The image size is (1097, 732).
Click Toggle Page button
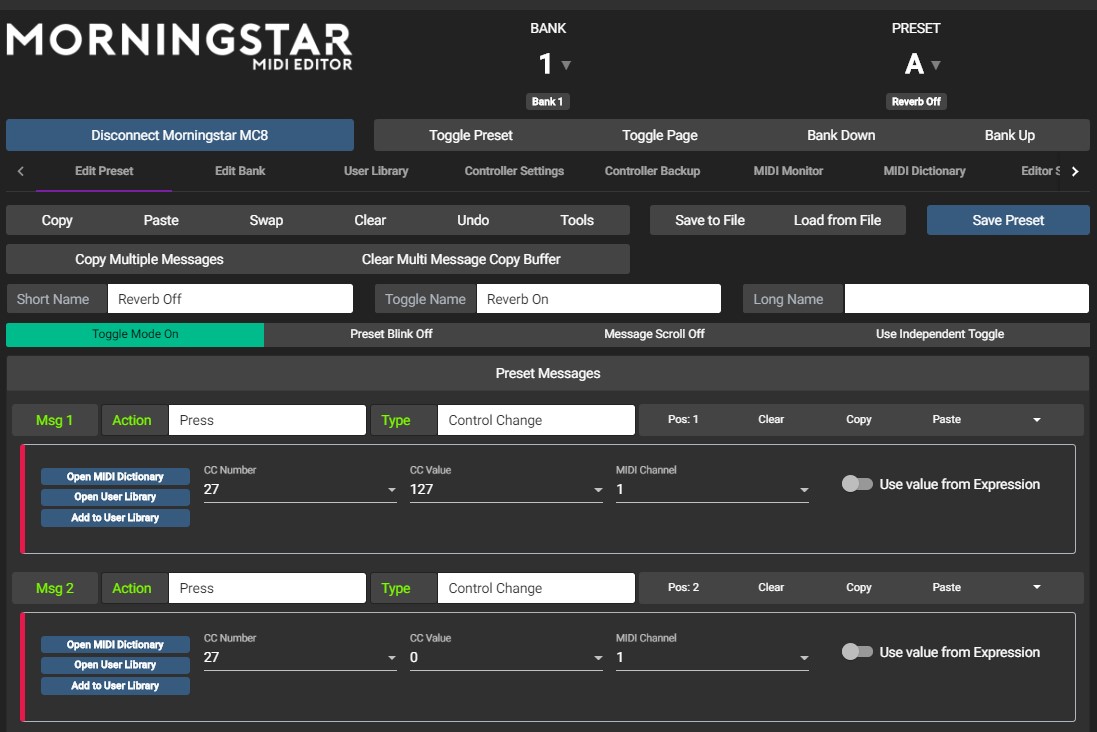click(660, 135)
